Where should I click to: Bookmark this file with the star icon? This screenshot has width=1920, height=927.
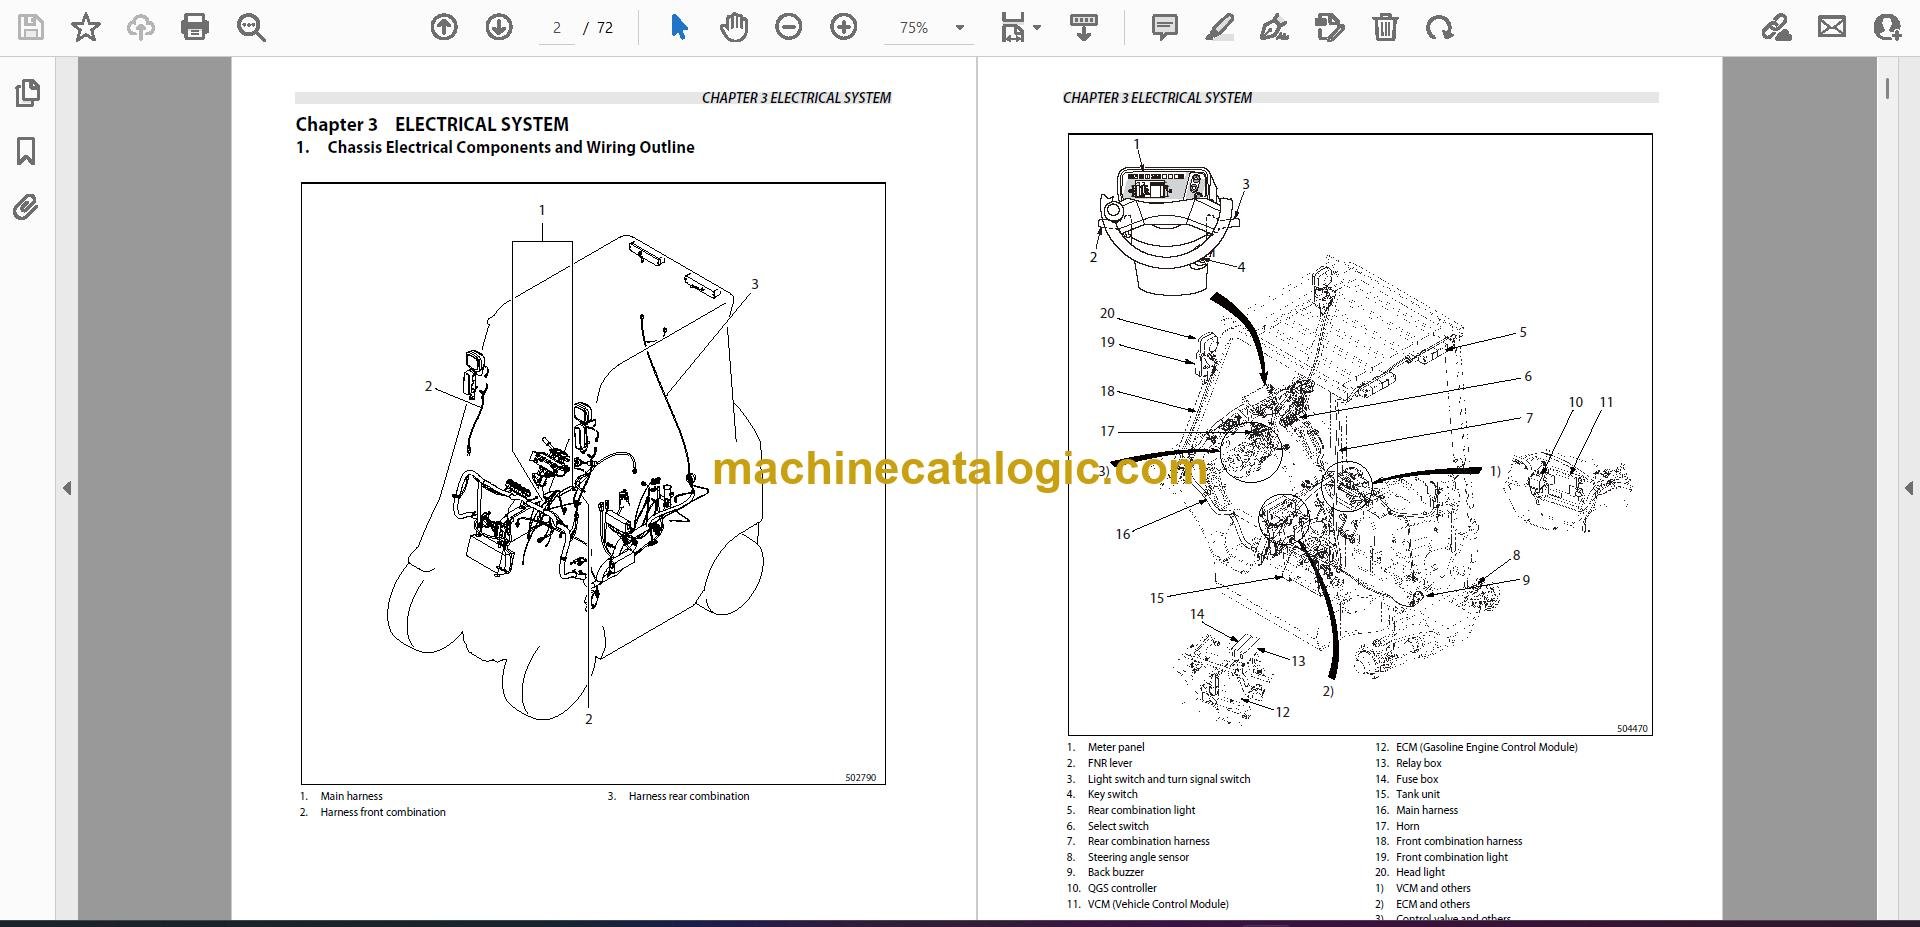[x=86, y=27]
